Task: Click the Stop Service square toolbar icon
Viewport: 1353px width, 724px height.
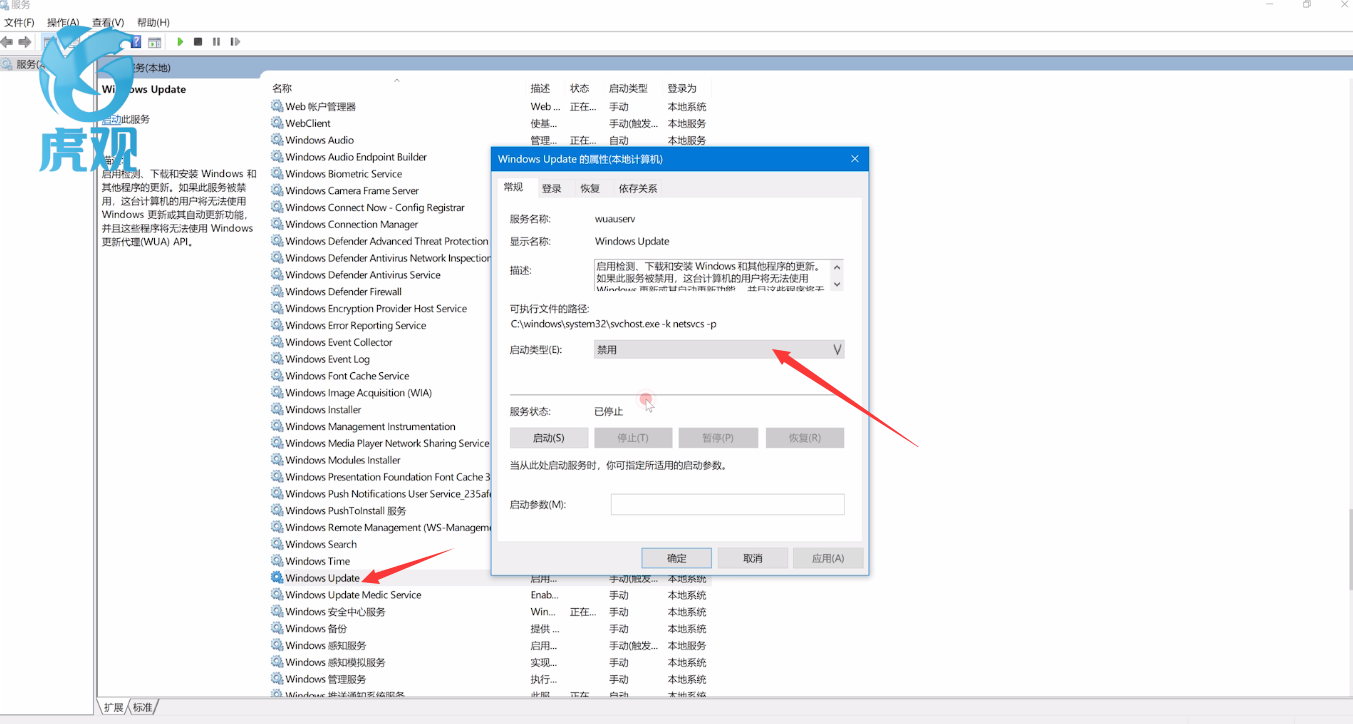Action: (x=198, y=42)
